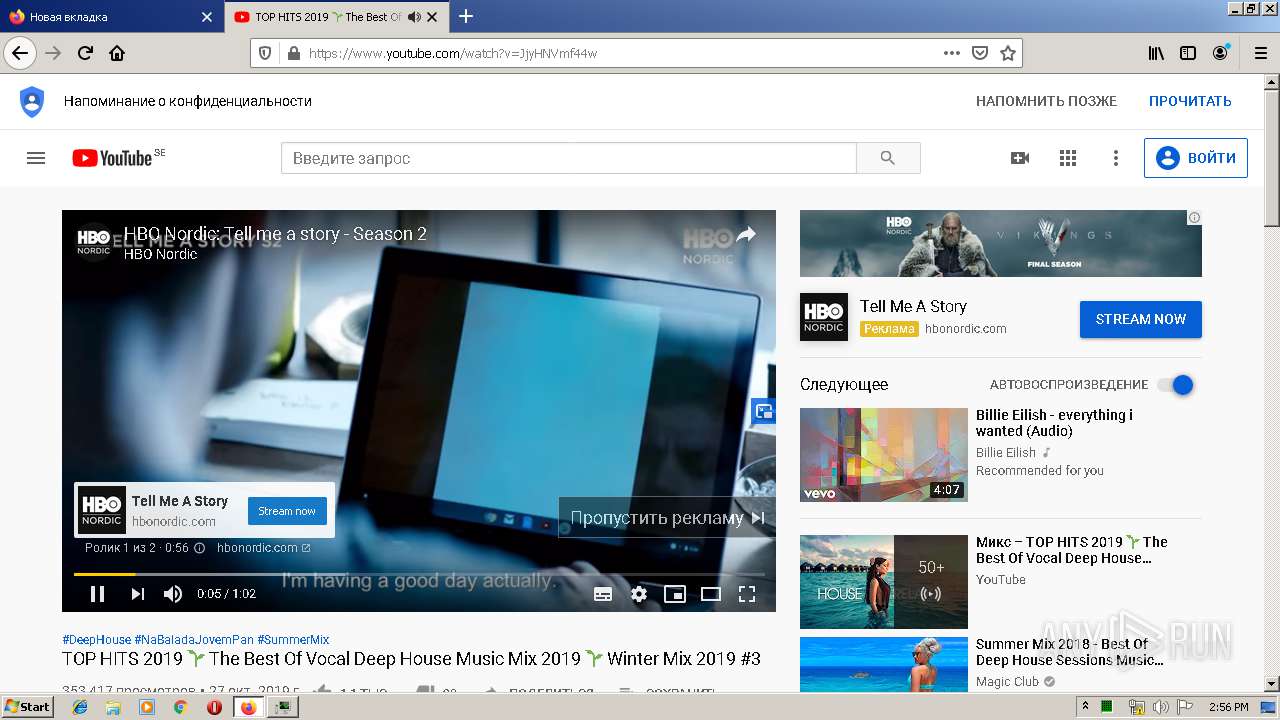1280x720 pixels.
Task: Open the ad info icon next to Ролик 1 из 2
Action: pos(199,548)
